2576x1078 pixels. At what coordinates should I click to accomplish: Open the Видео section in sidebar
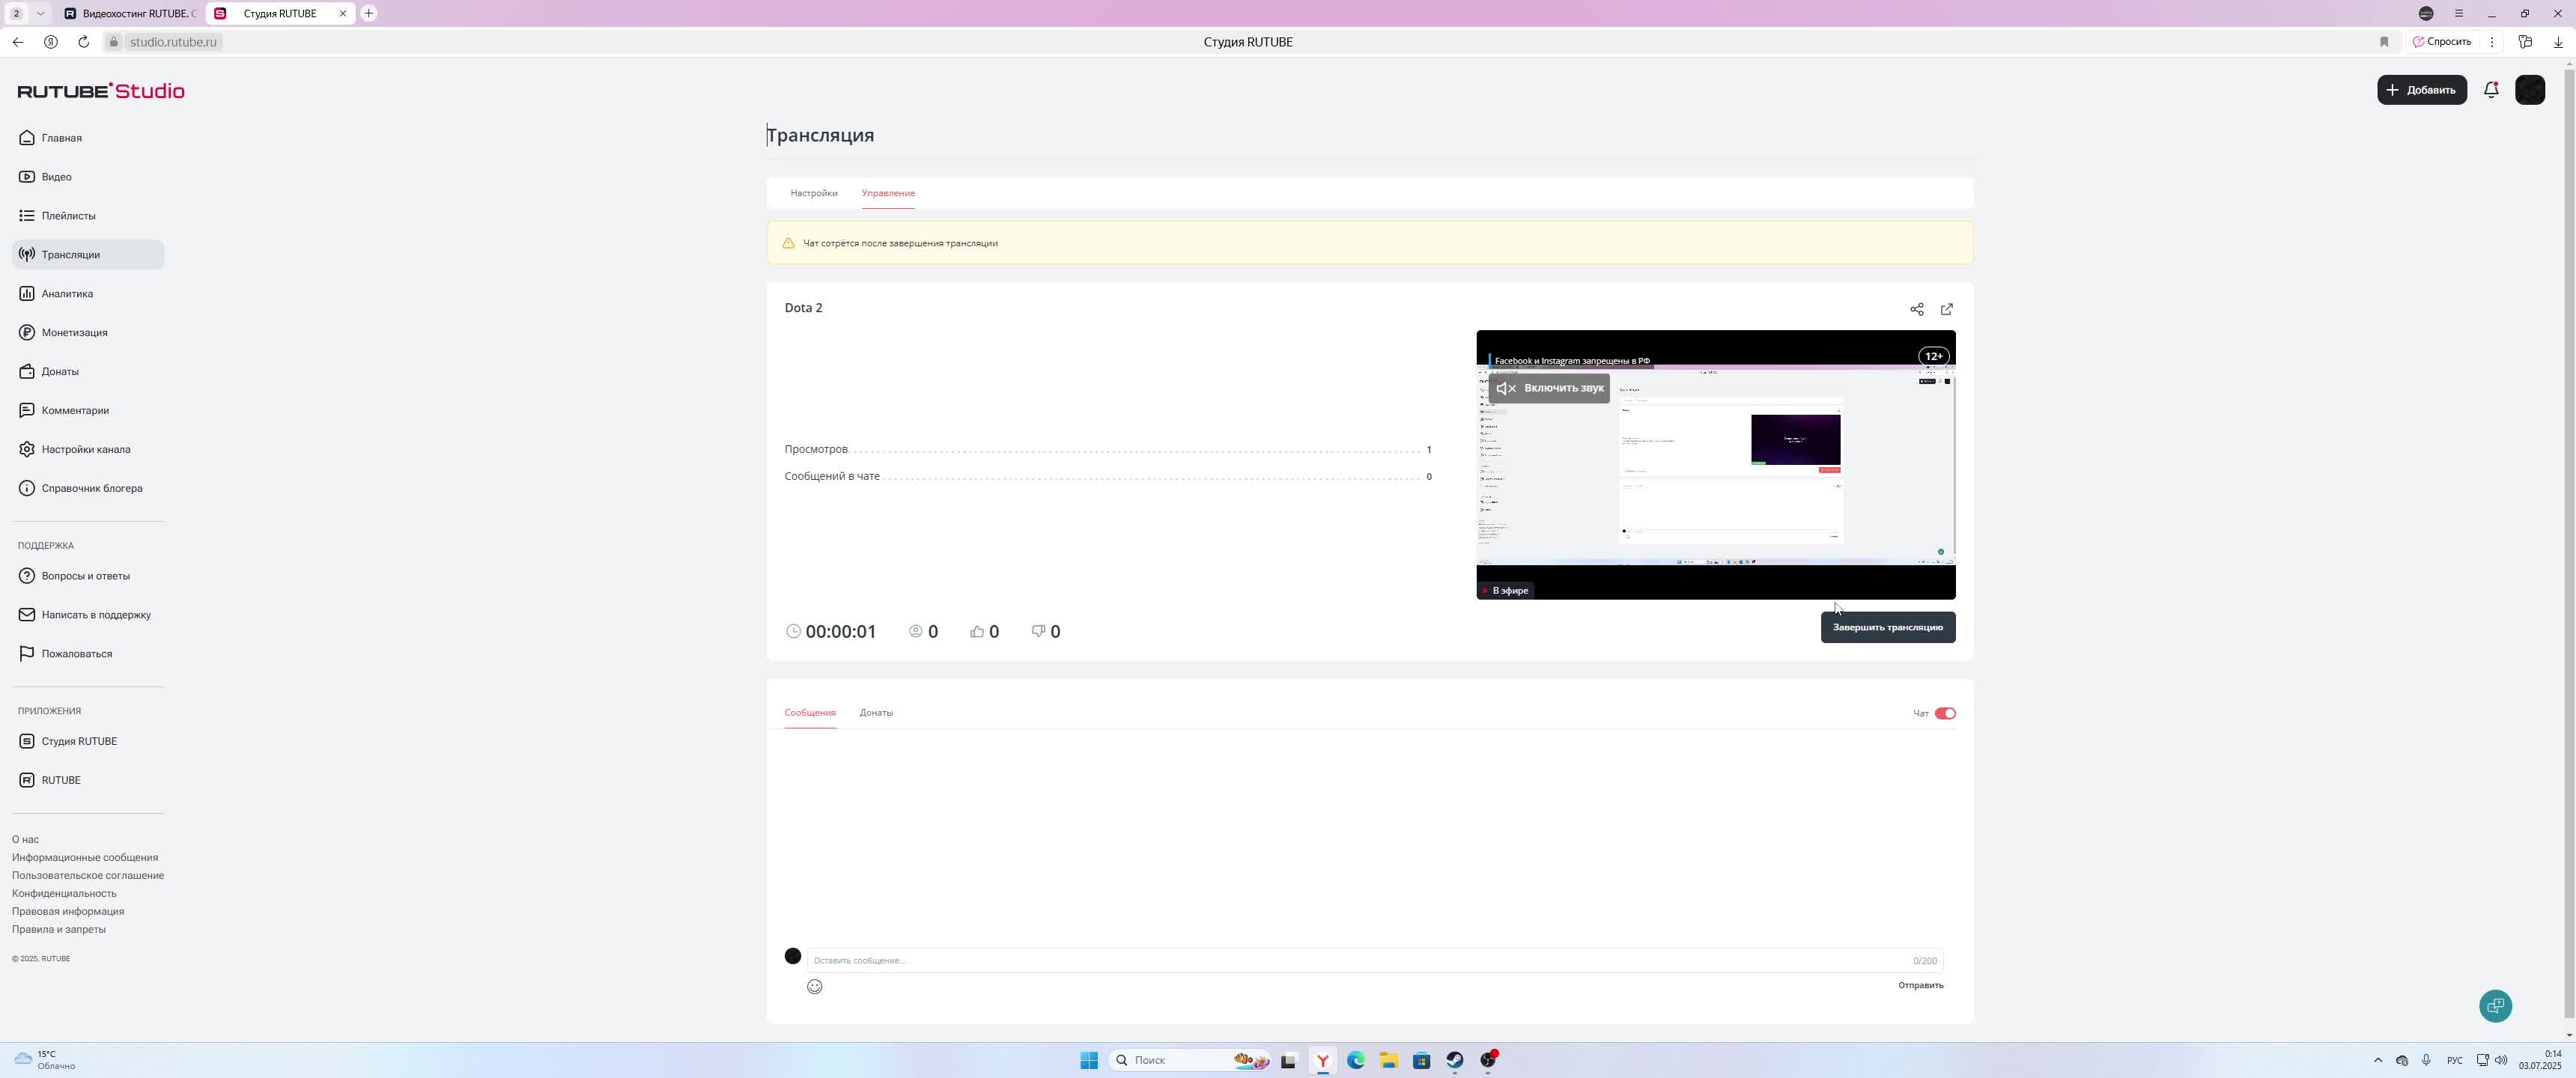[x=88, y=177]
